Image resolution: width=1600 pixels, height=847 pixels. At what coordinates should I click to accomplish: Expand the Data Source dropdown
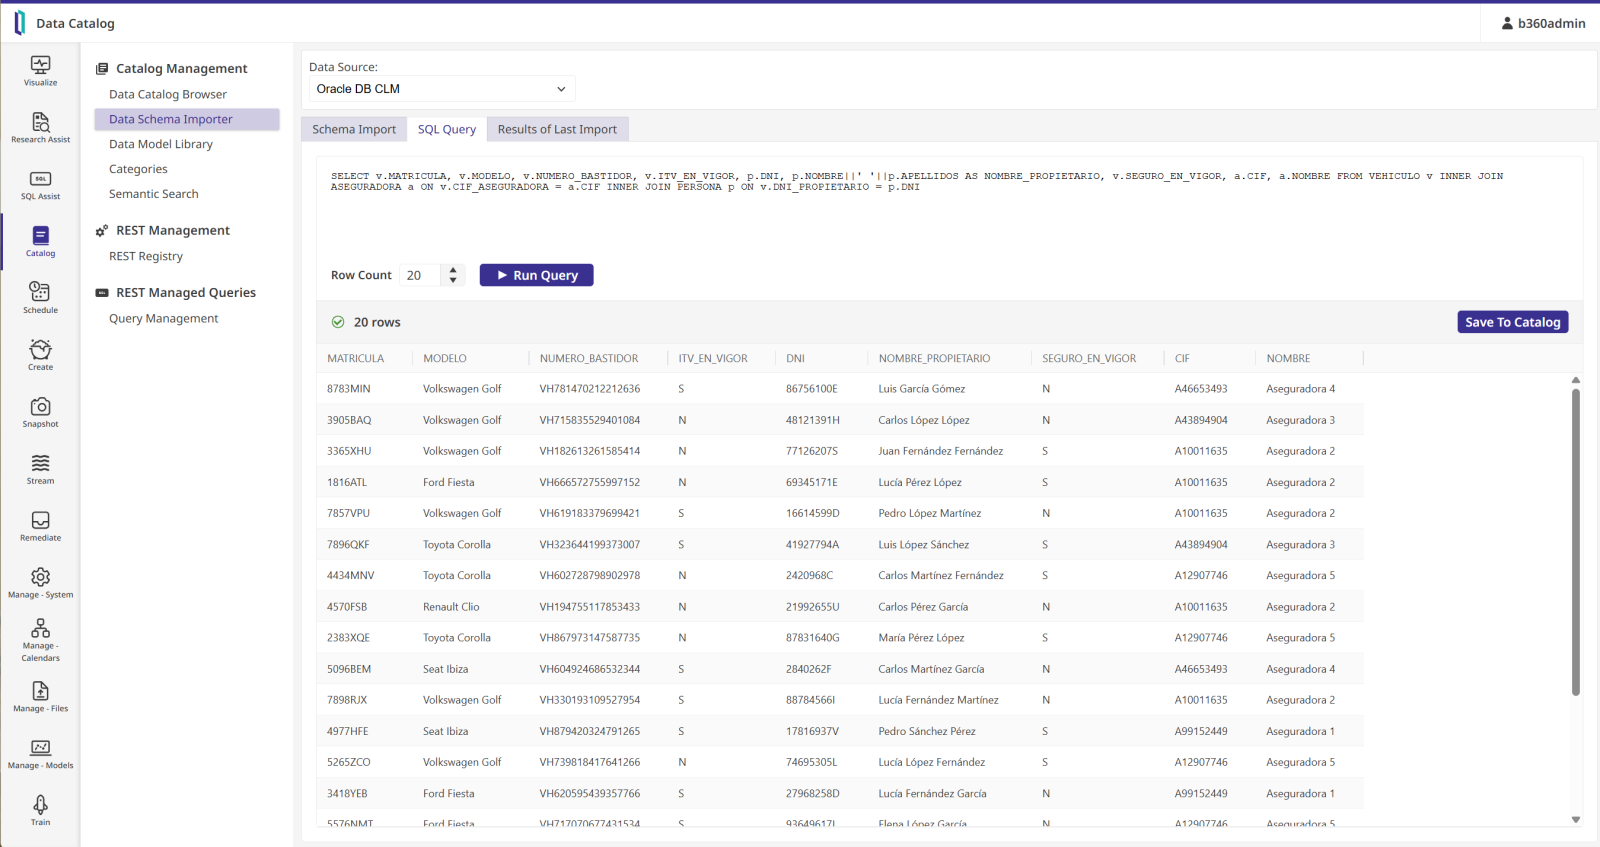[x=441, y=89]
